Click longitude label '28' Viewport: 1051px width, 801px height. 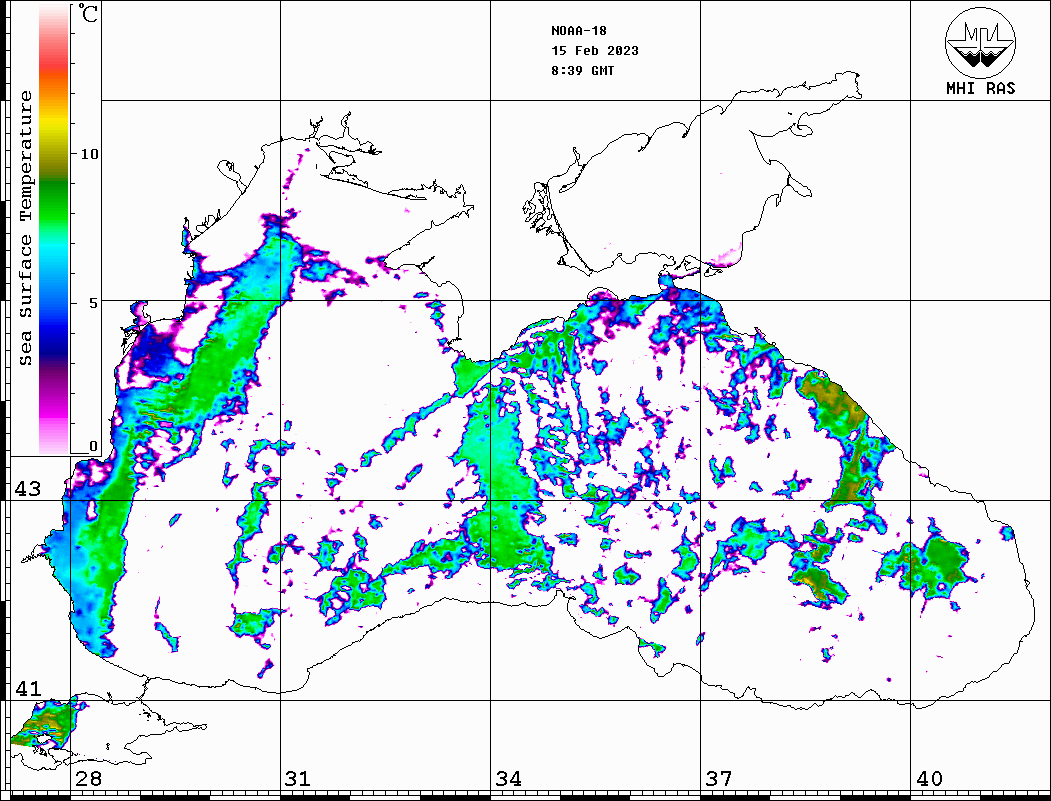88,778
